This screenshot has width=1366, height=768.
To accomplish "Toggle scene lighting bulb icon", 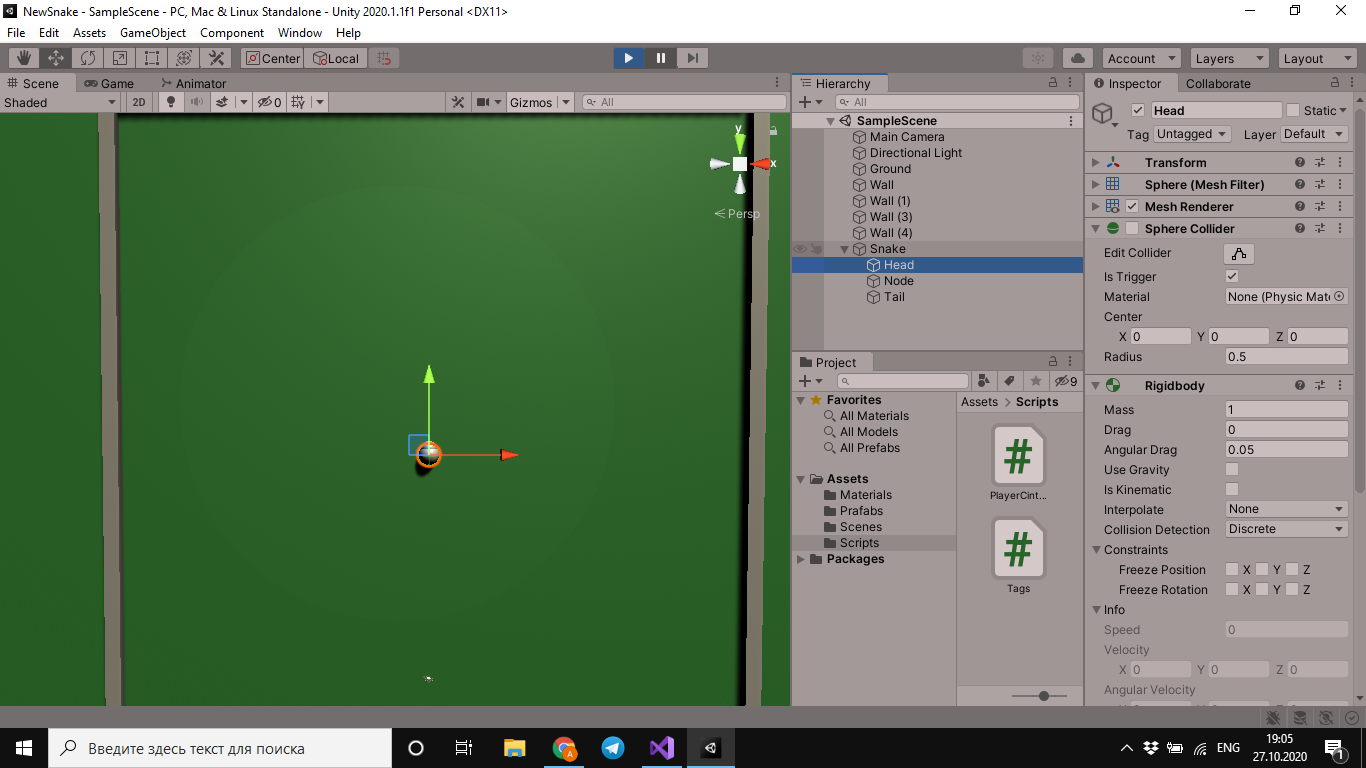I will click(170, 102).
